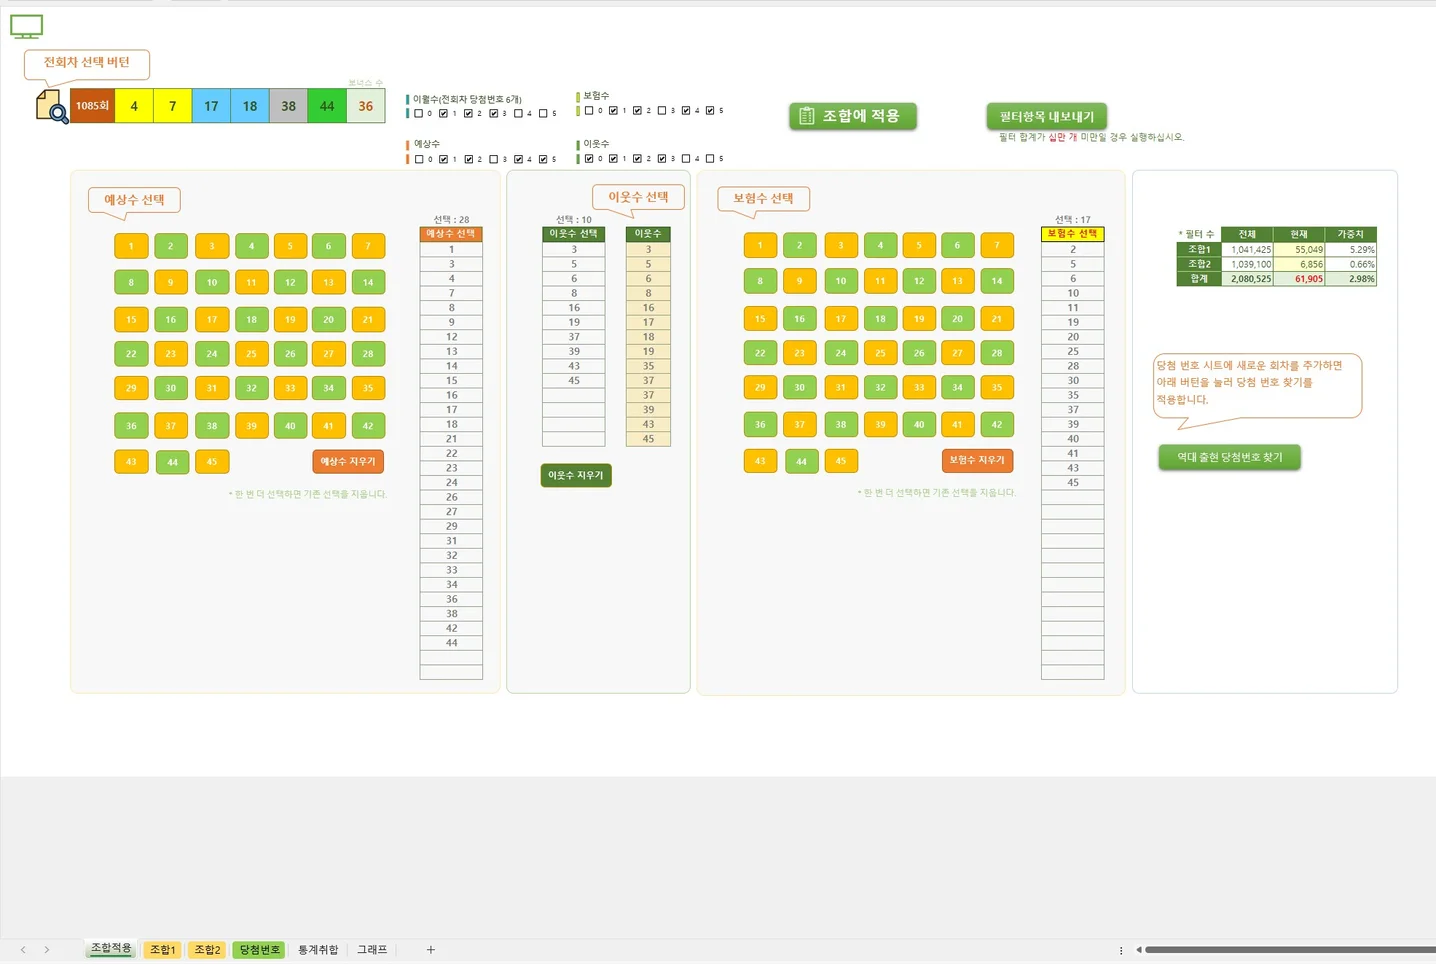
Task: Click the 조합1 전체 value 1,041,425
Action: pyautogui.click(x=1247, y=250)
